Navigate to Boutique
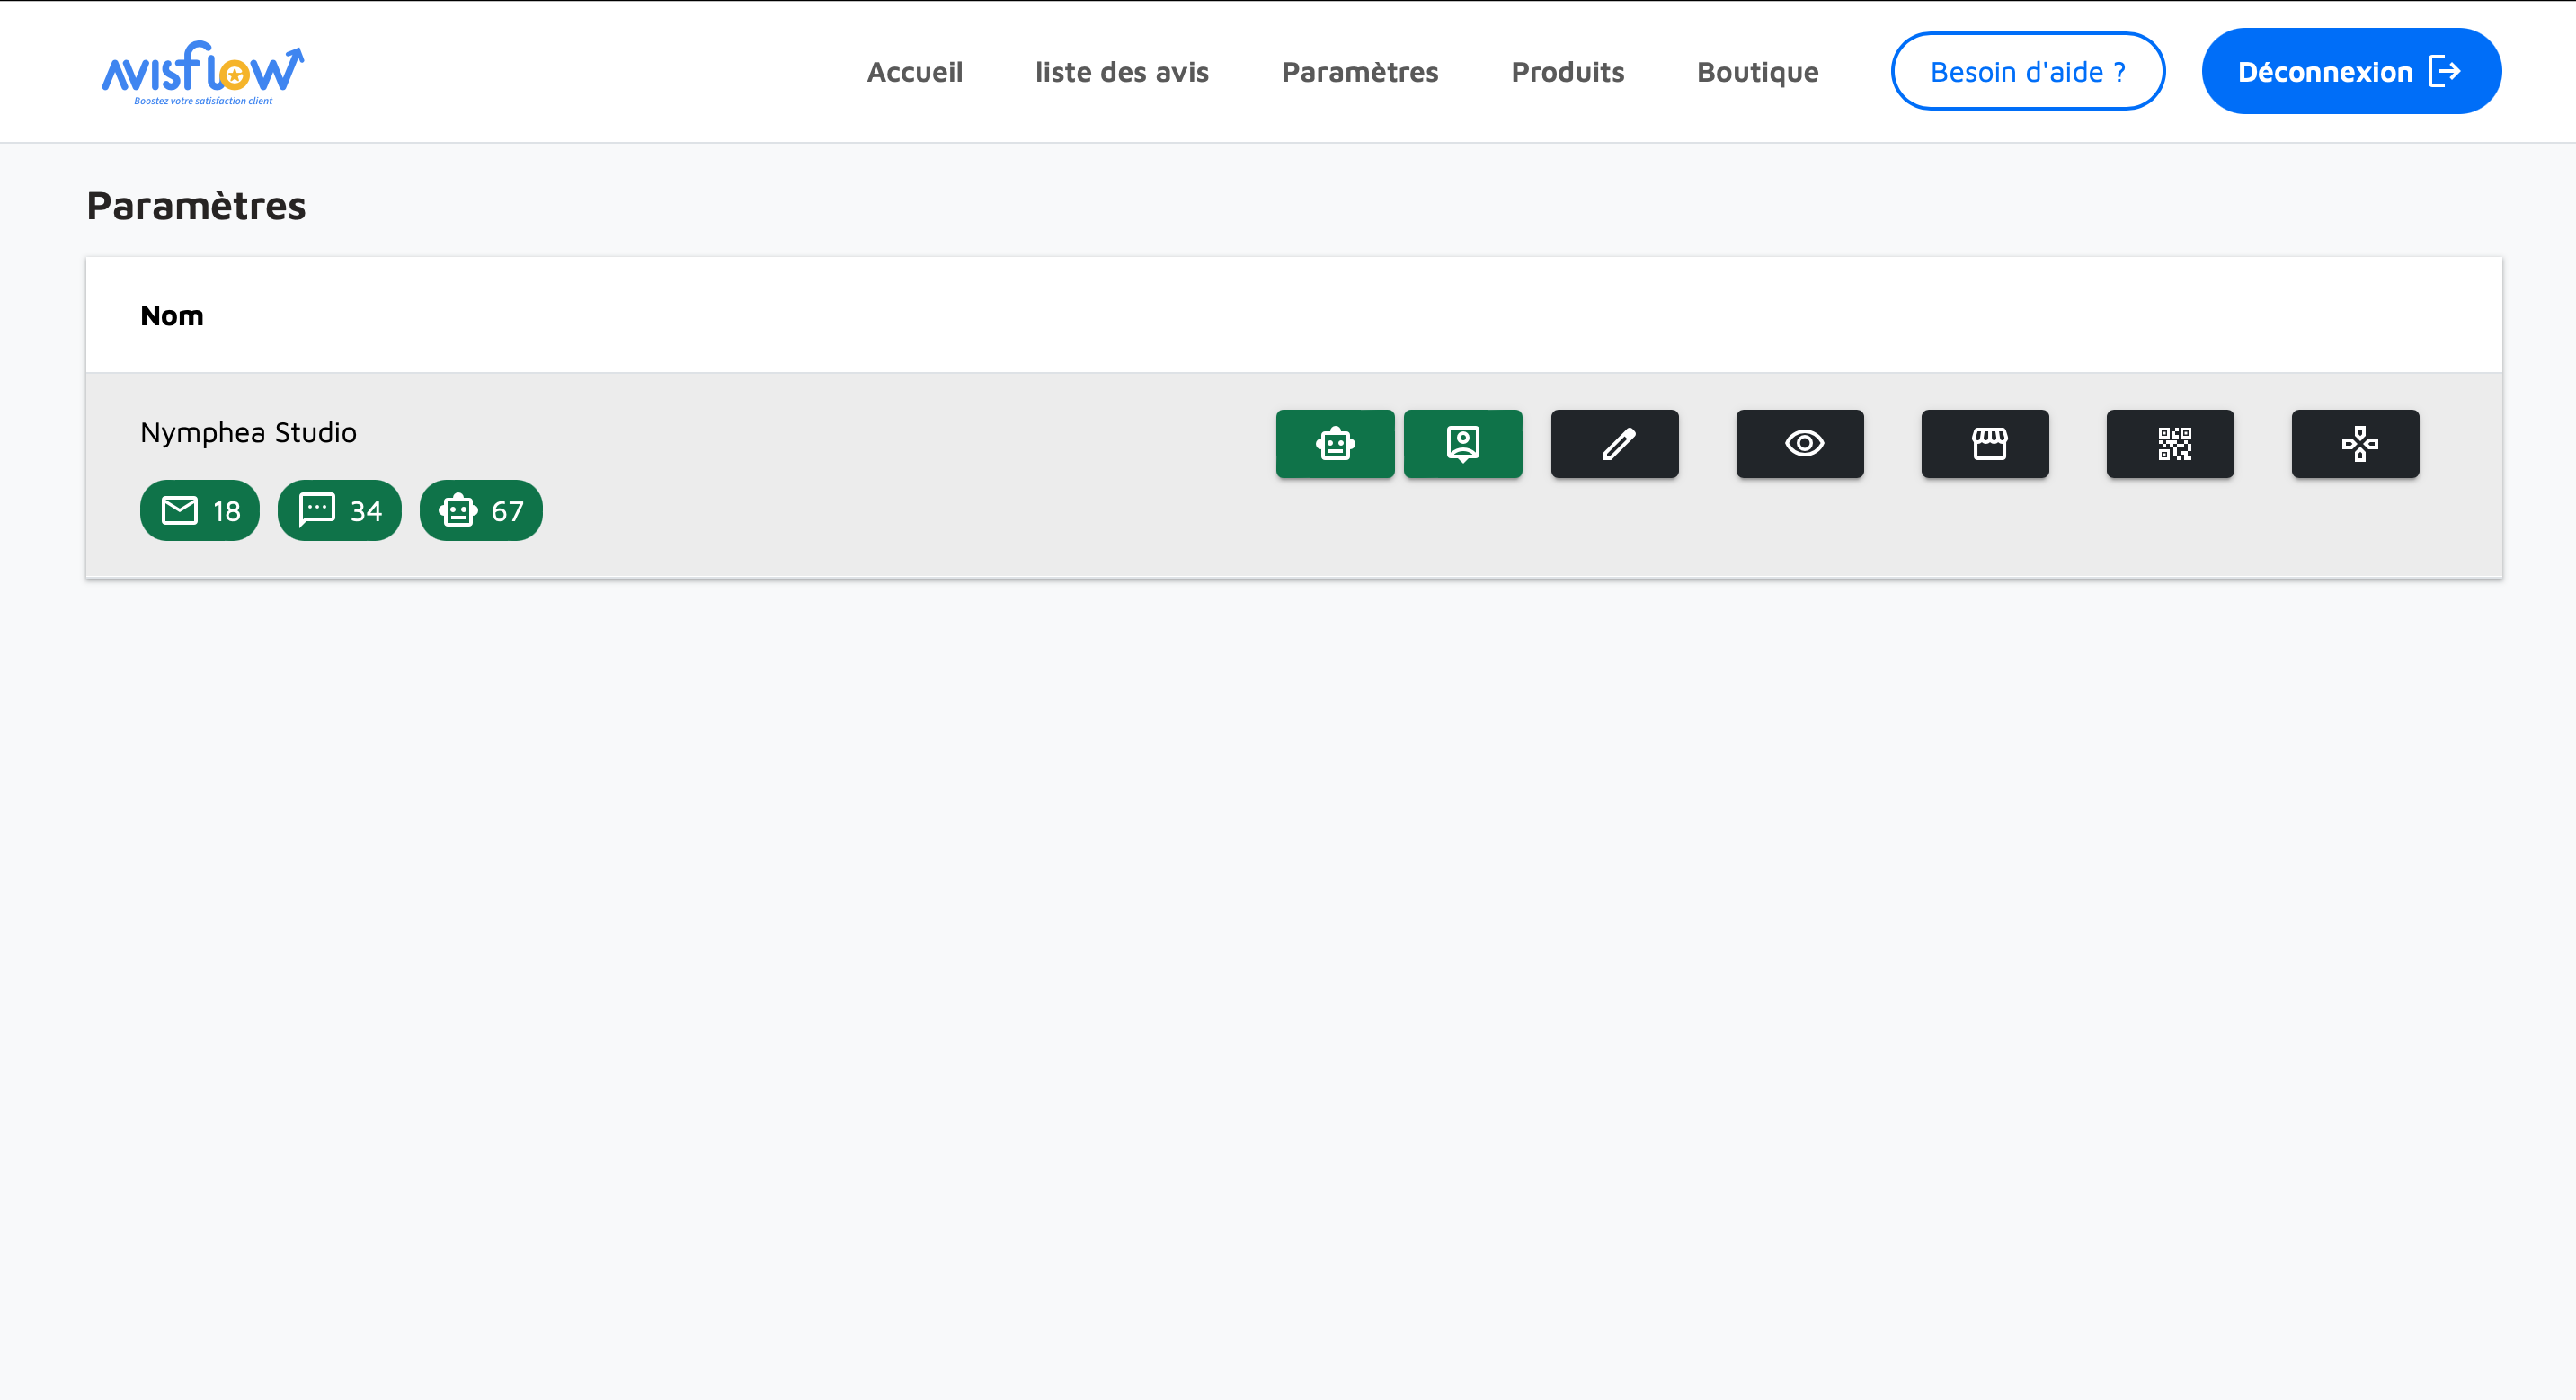Viewport: 2576px width, 1400px height. pos(1757,72)
